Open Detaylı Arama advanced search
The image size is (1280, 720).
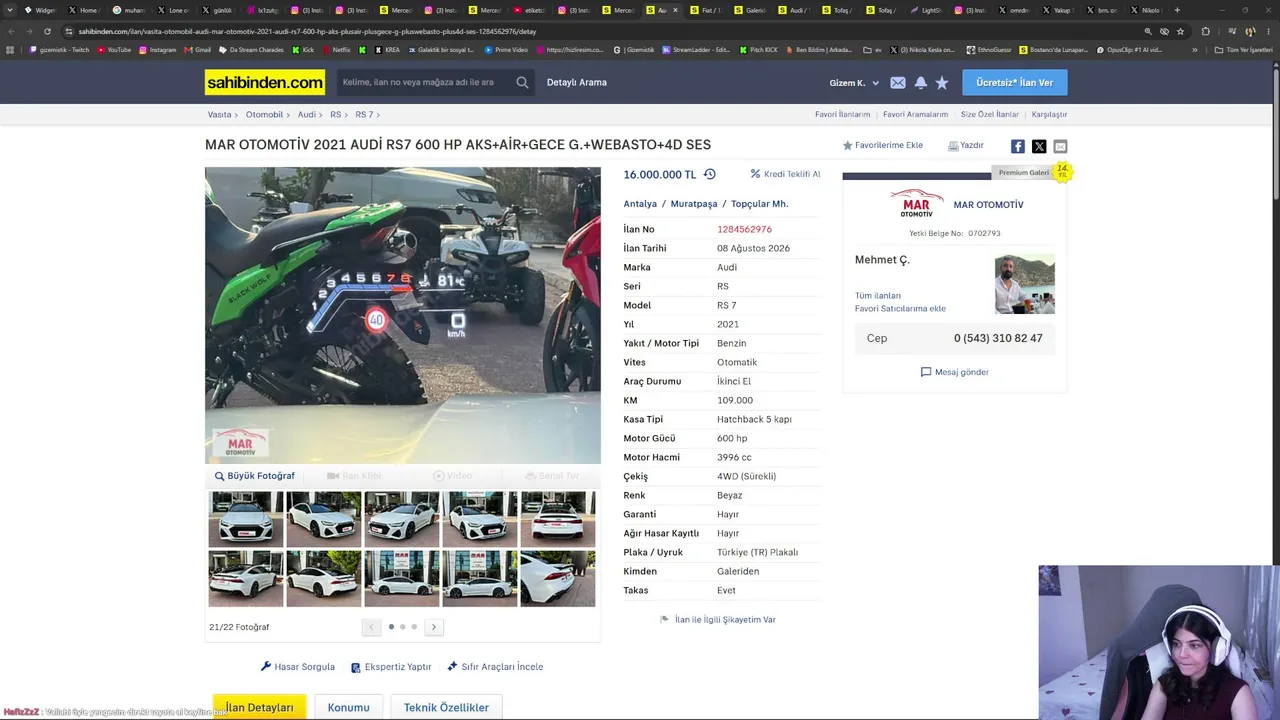[x=576, y=83]
